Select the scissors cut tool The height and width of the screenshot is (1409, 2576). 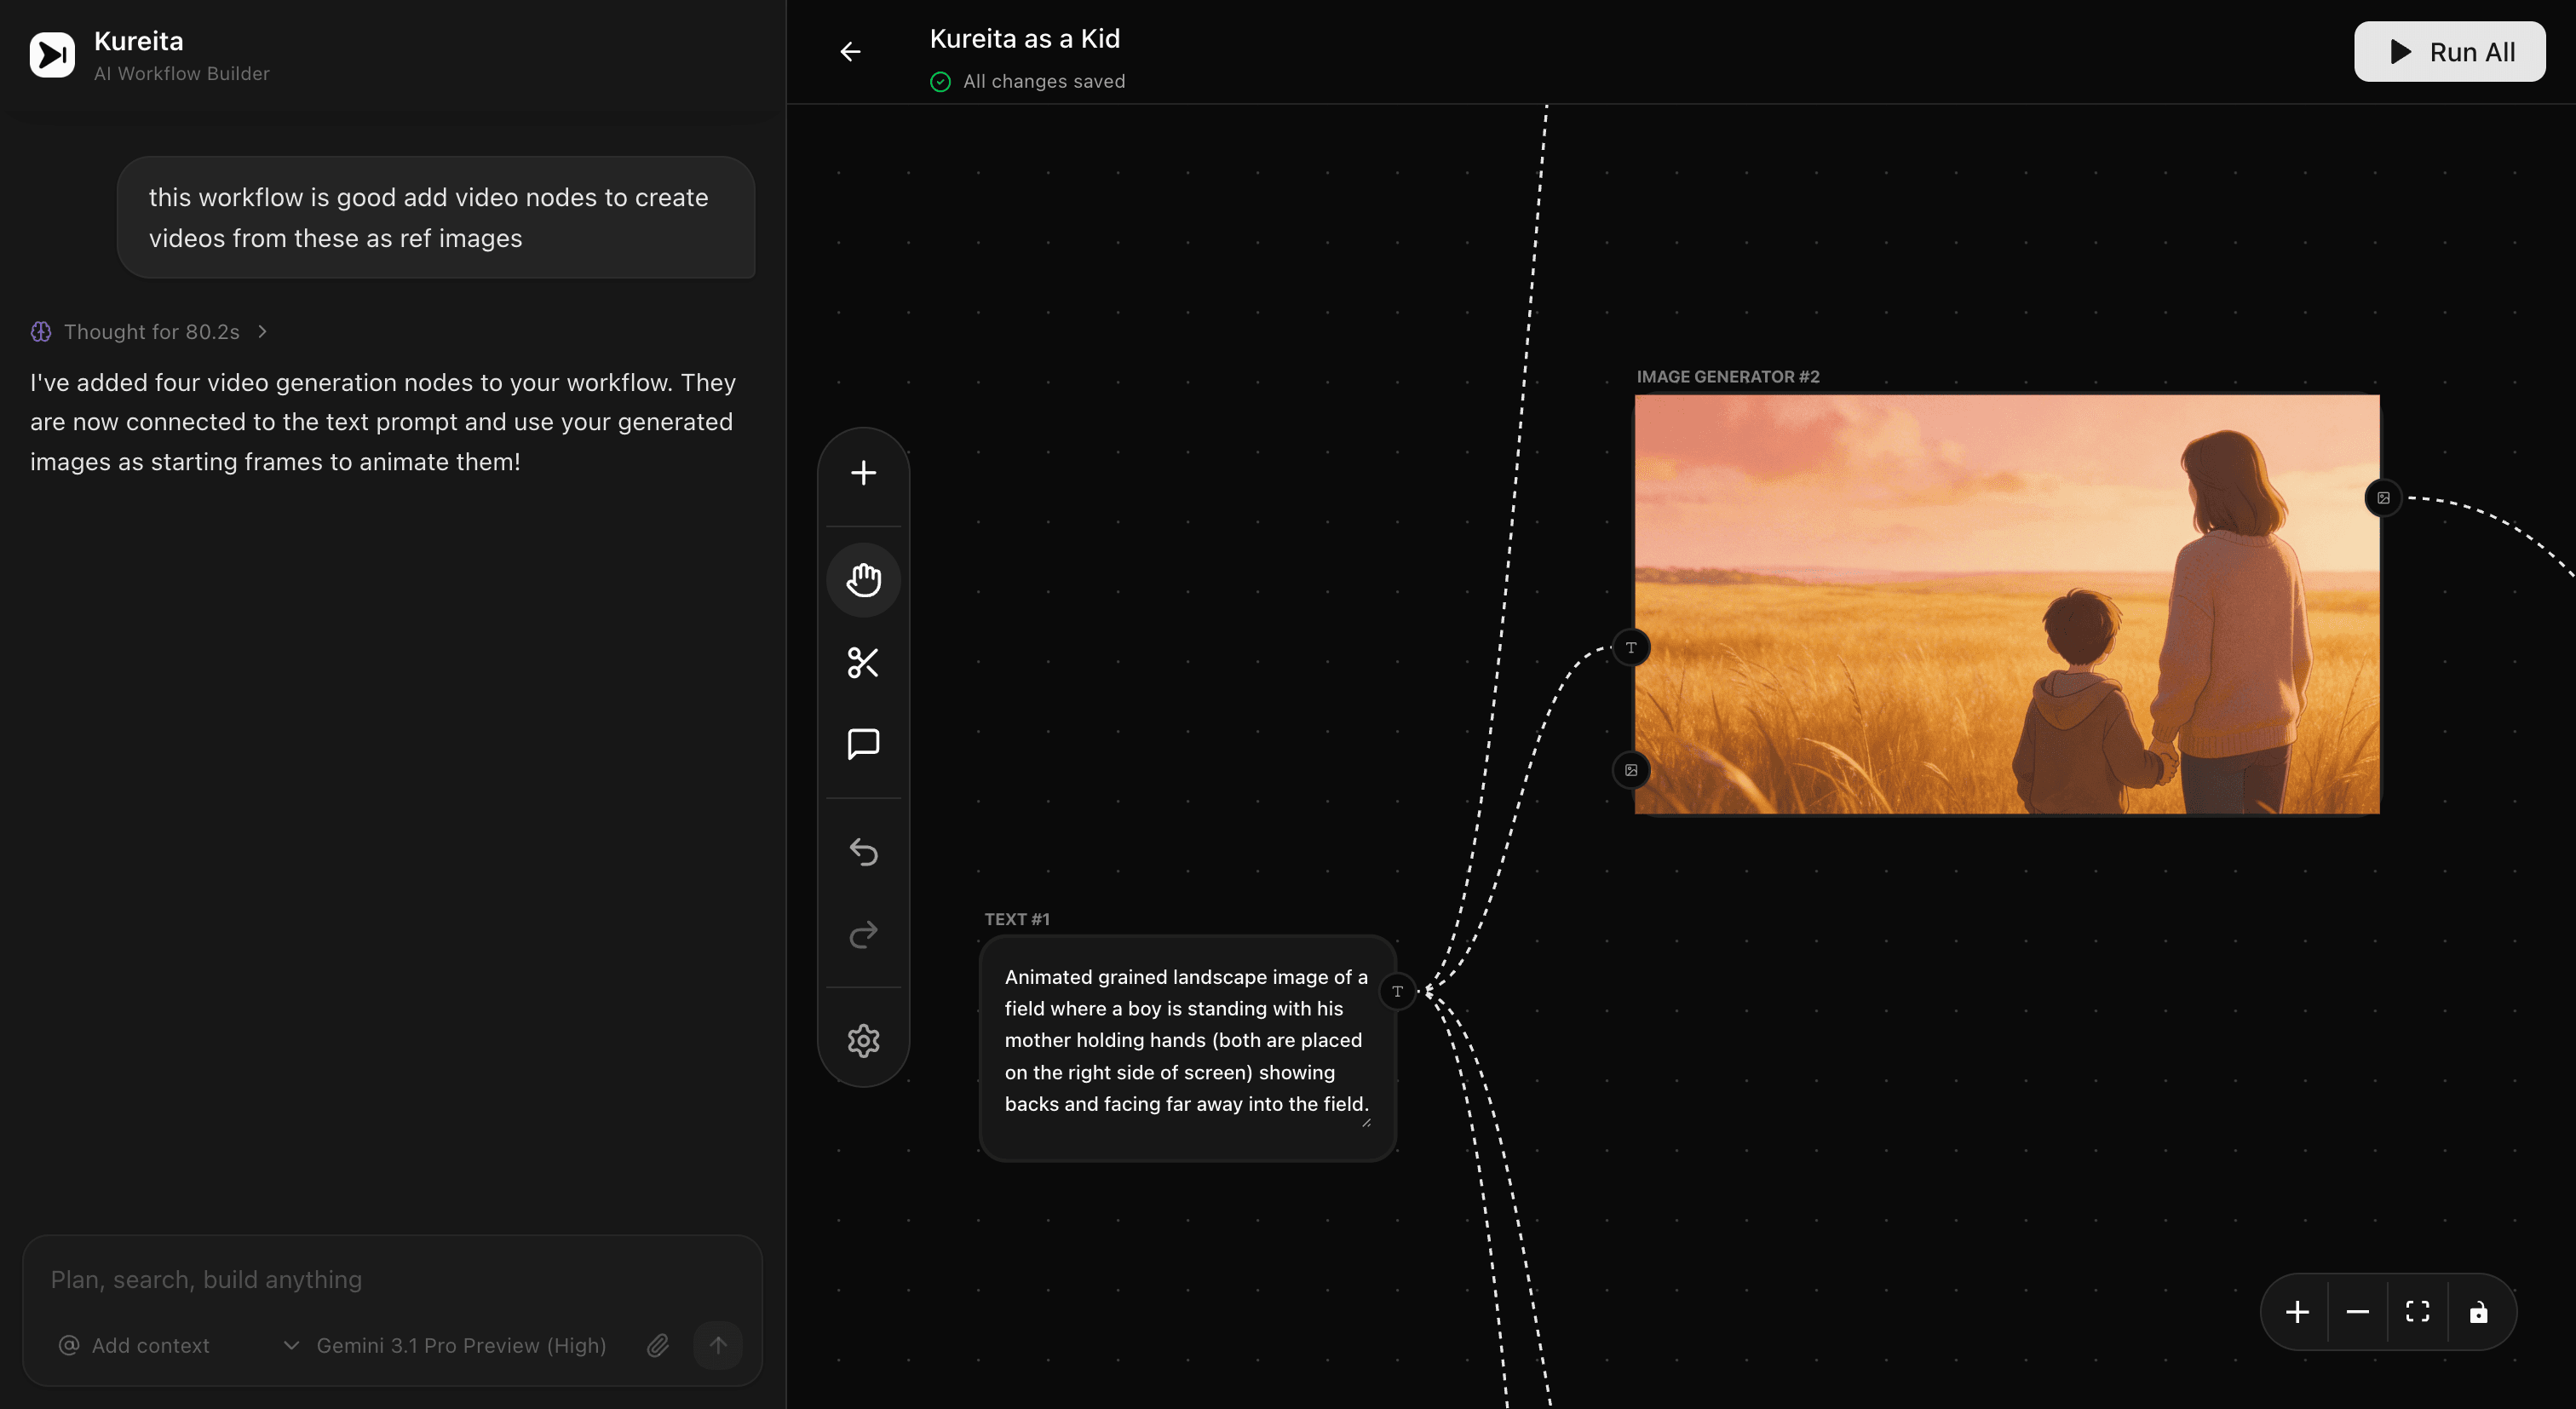click(863, 662)
